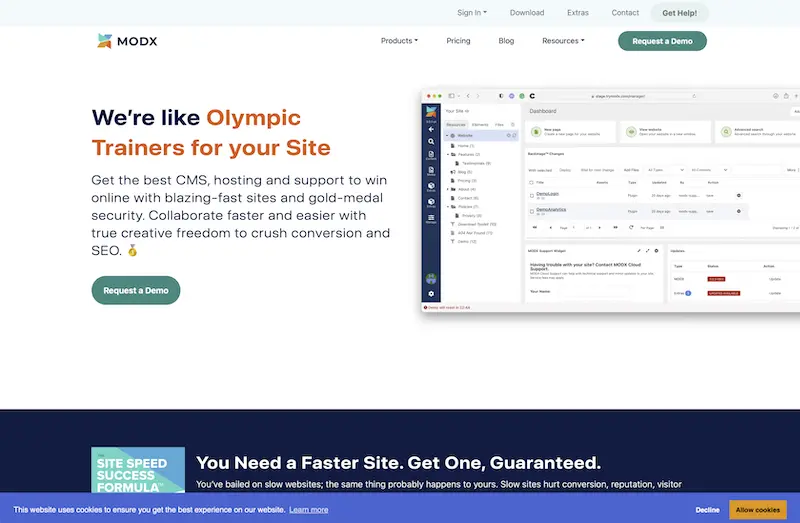Open the Media icon in the manager sidebar
800x523 pixels.
(431, 171)
